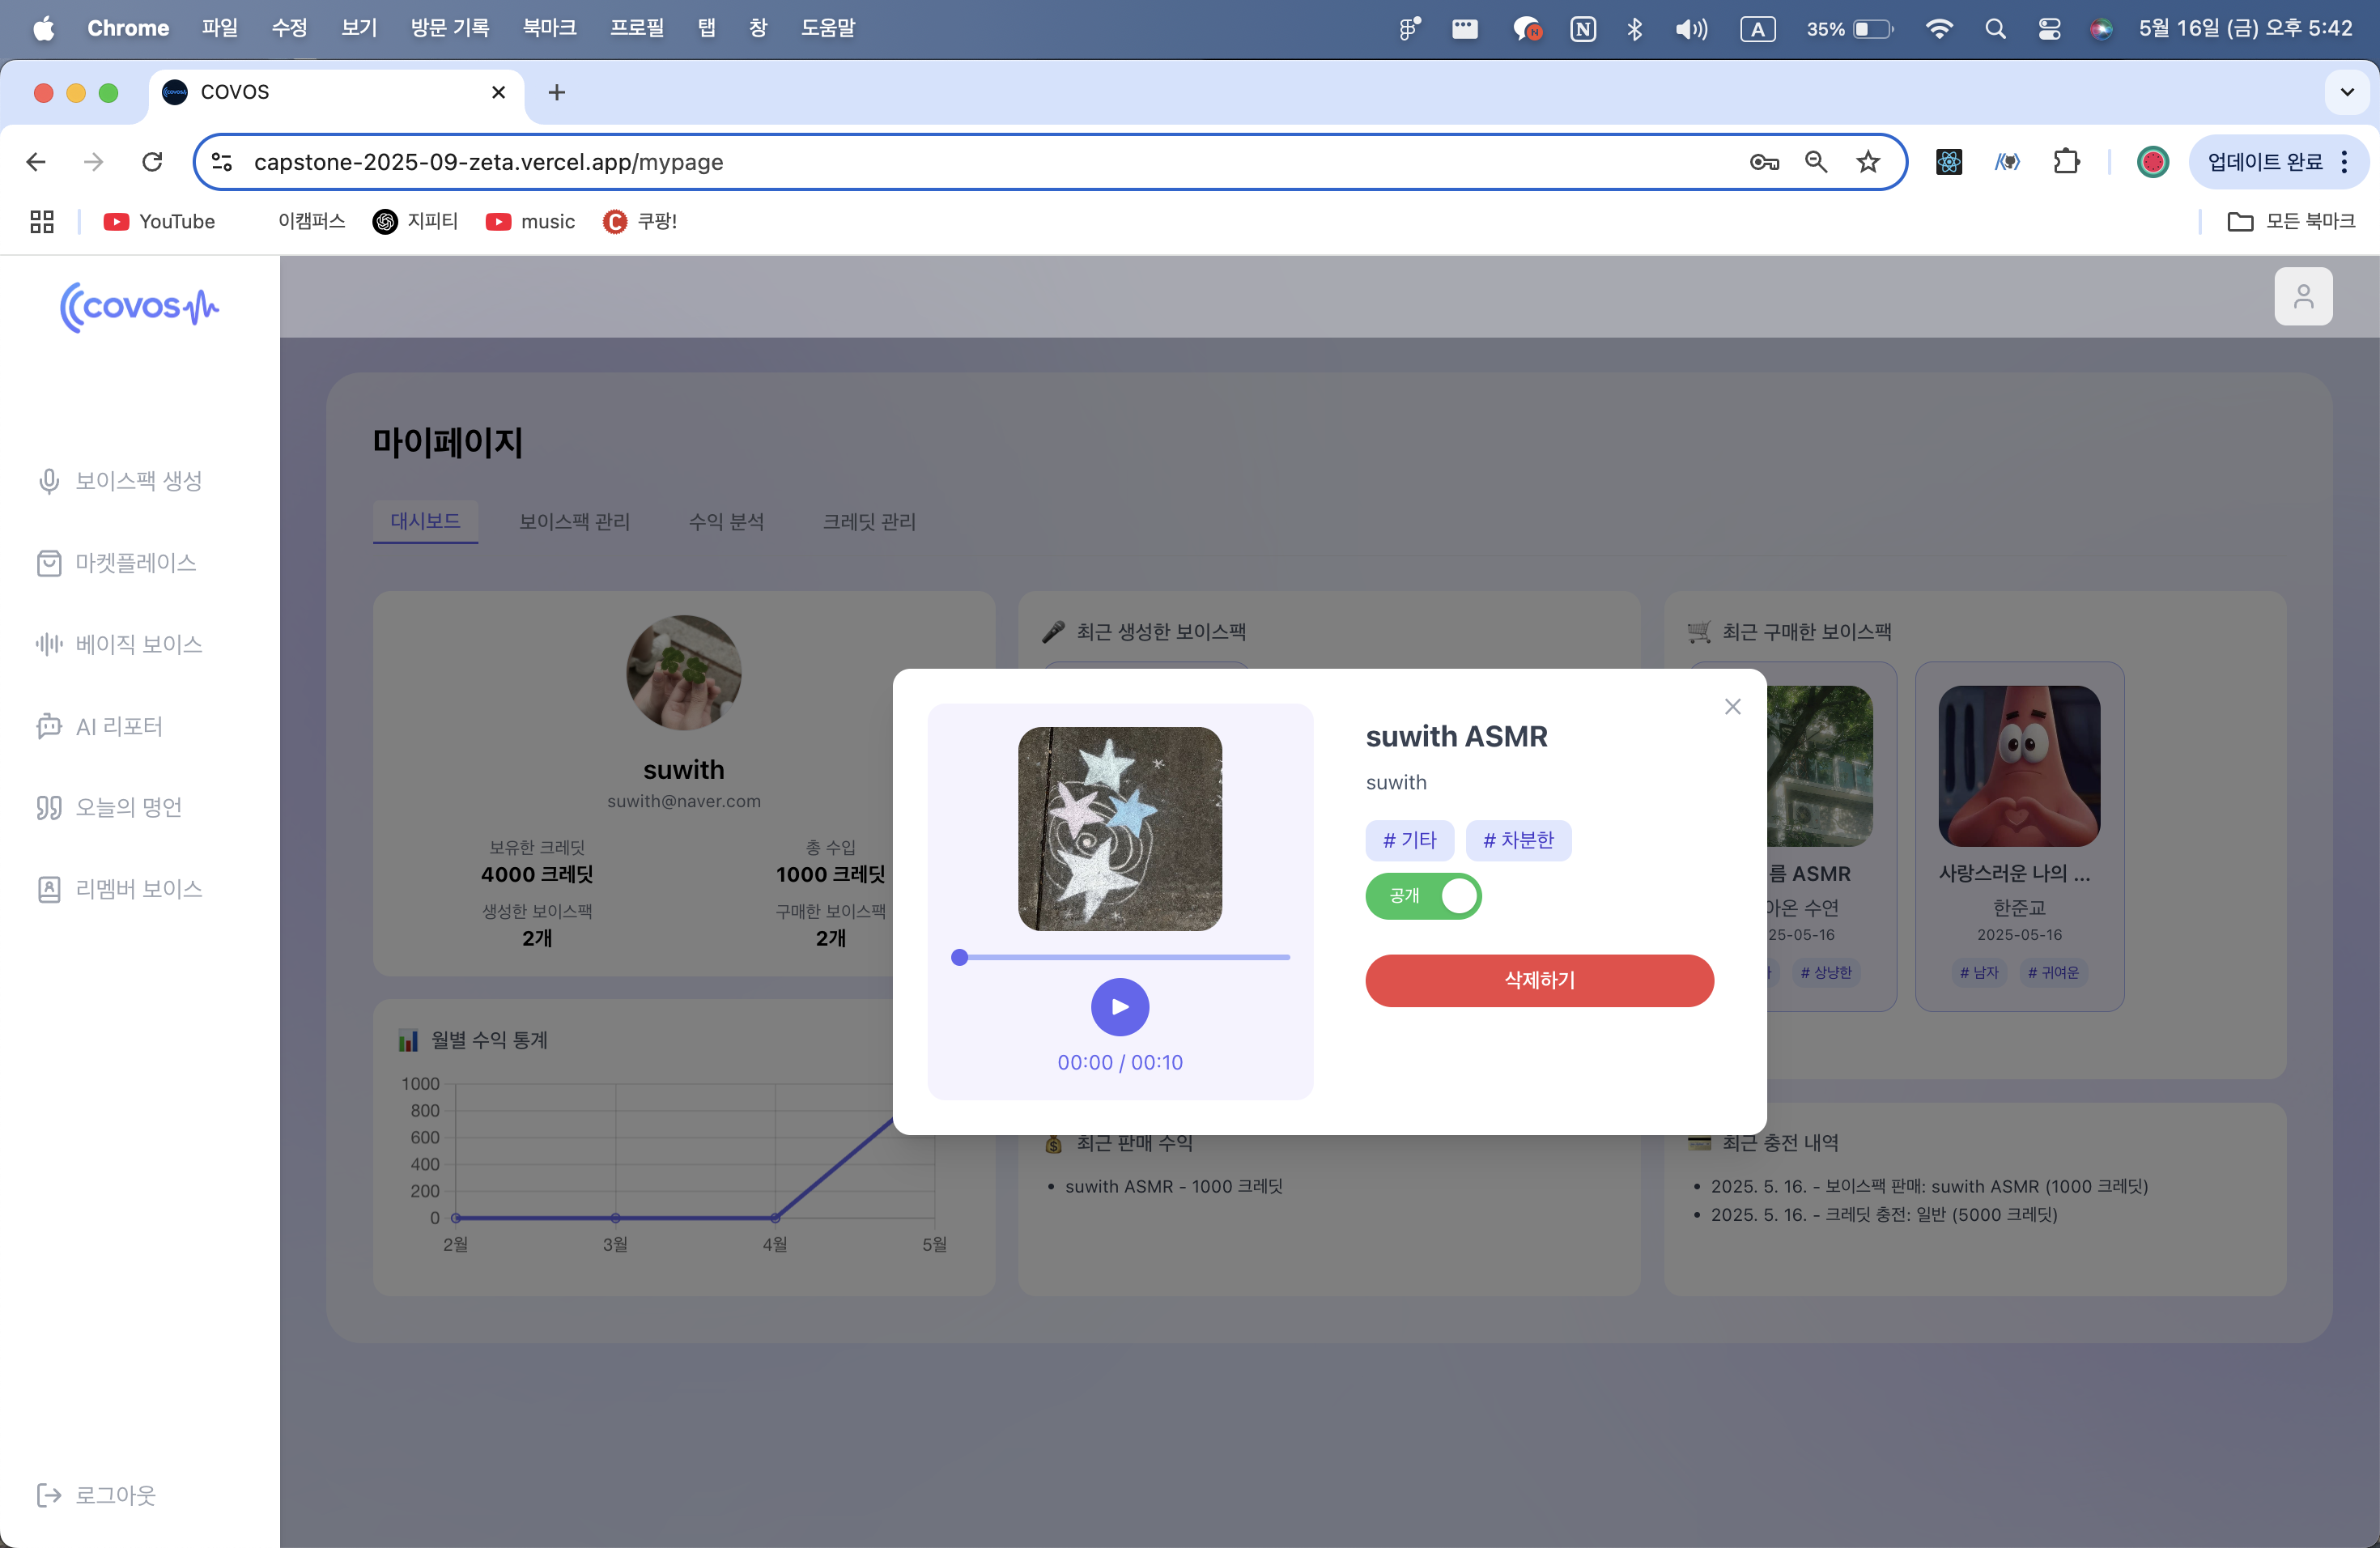Click the # 차분한 tag chip
The image size is (2380, 1548).
point(1517,840)
